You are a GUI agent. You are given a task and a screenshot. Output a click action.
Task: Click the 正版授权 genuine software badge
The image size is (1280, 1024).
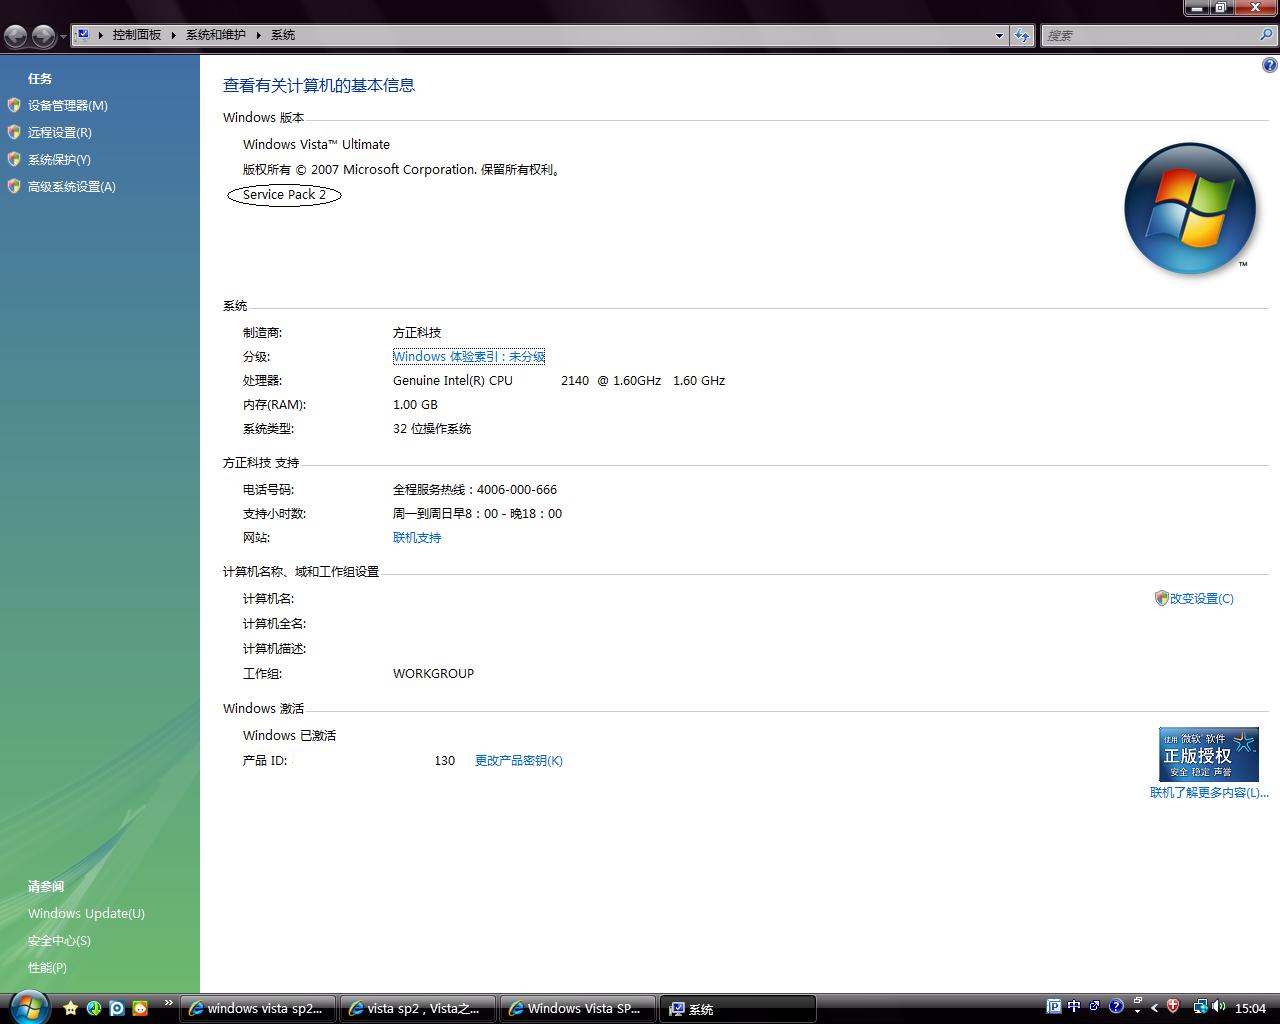pyautogui.click(x=1209, y=754)
